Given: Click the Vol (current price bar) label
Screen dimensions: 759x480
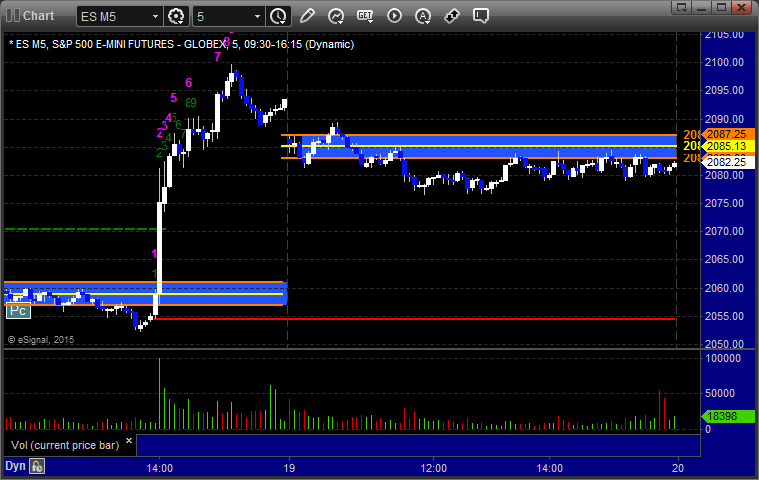Looking at the screenshot, I should (x=65, y=445).
